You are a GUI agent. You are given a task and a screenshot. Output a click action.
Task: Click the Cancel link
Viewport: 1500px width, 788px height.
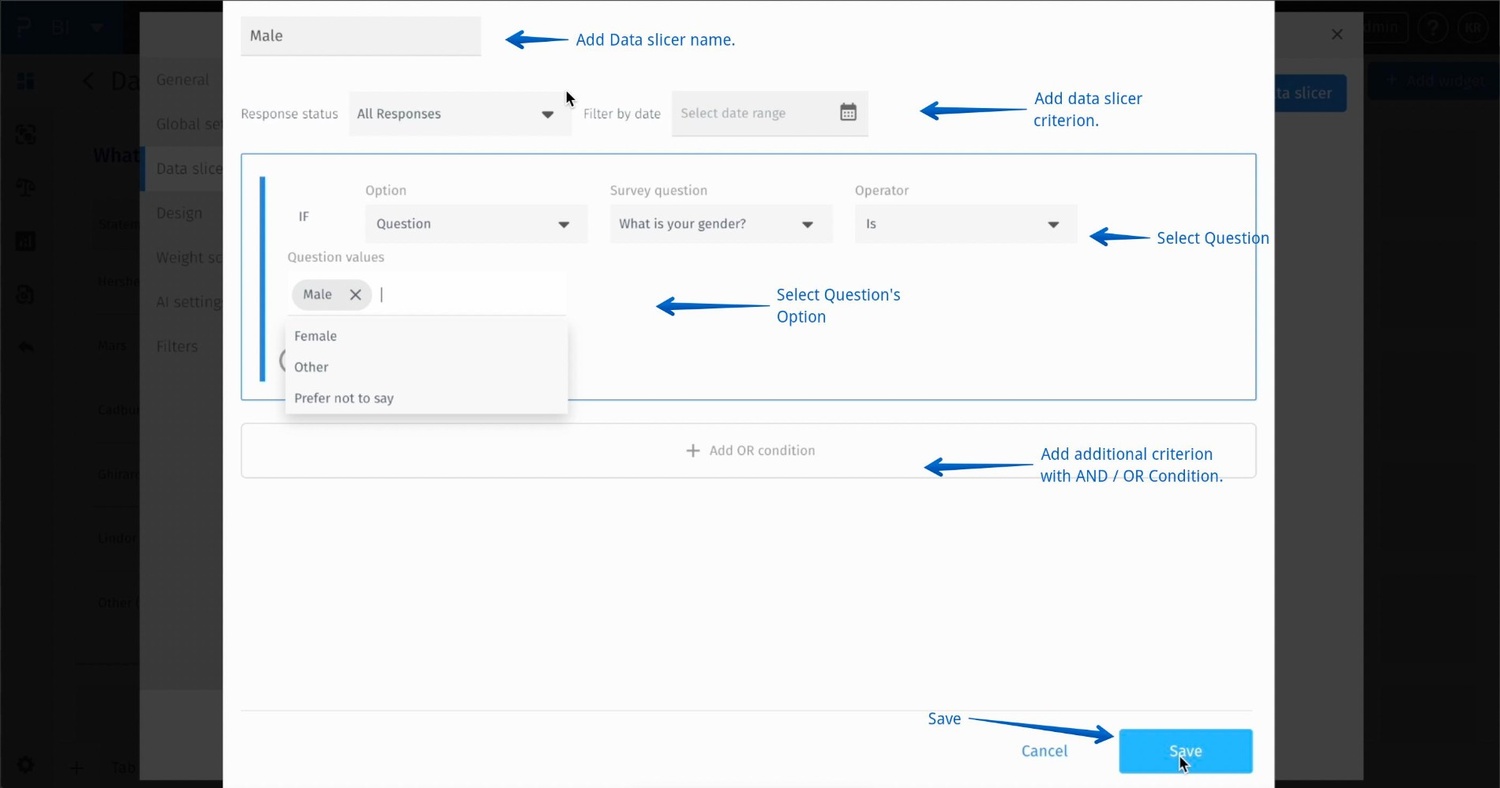(x=1044, y=751)
